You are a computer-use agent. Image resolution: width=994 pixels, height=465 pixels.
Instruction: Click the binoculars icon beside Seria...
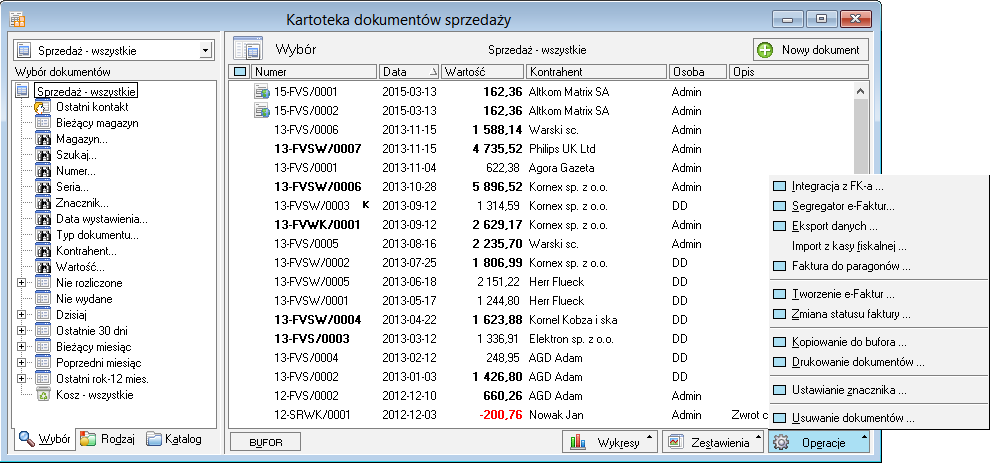click(42, 187)
